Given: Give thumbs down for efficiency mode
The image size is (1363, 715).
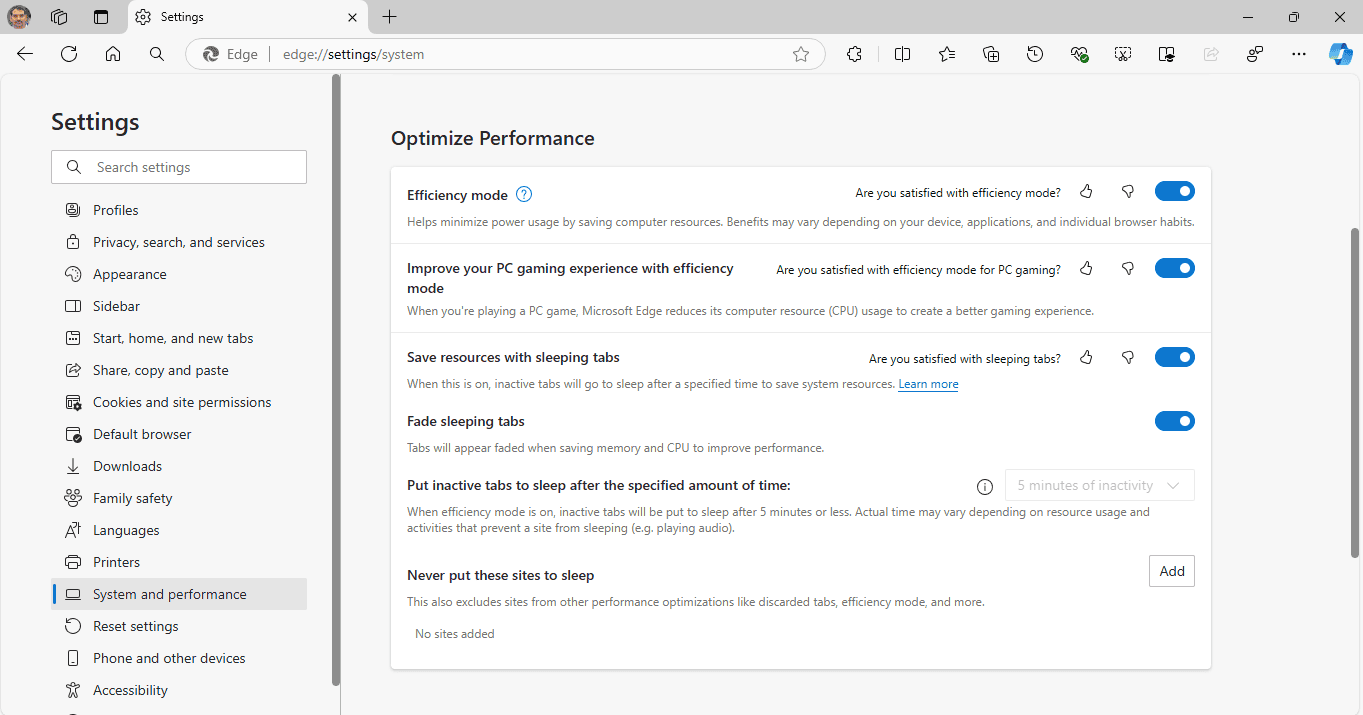Looking at the screenshot, I should [1128, 191].
